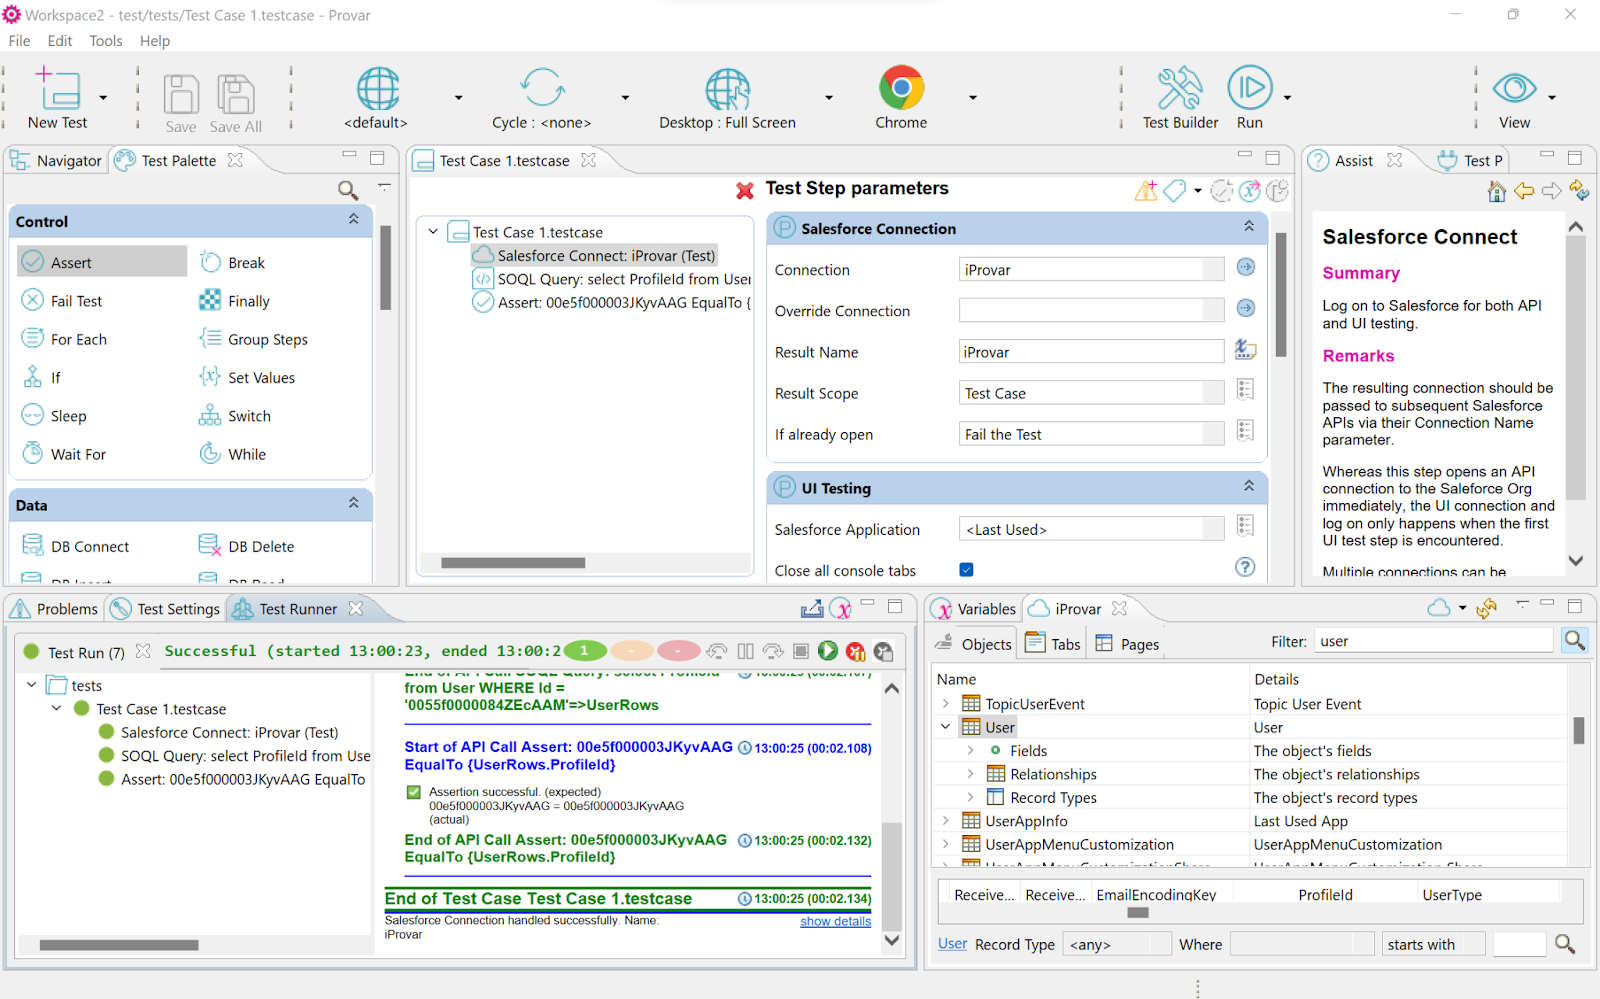1600x999 pixels.
Task: Click the yellow refresh arrows icon in iProvar panel
Action: click(1487, 608)
